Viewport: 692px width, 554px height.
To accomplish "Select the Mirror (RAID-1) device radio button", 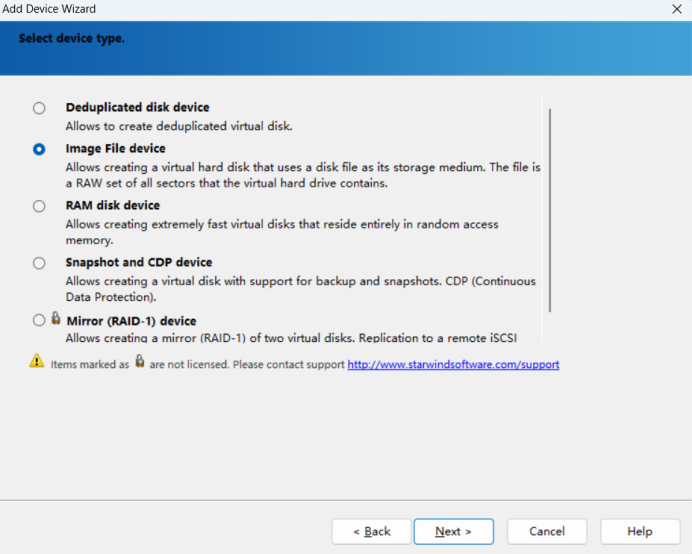I will (39, 320).
